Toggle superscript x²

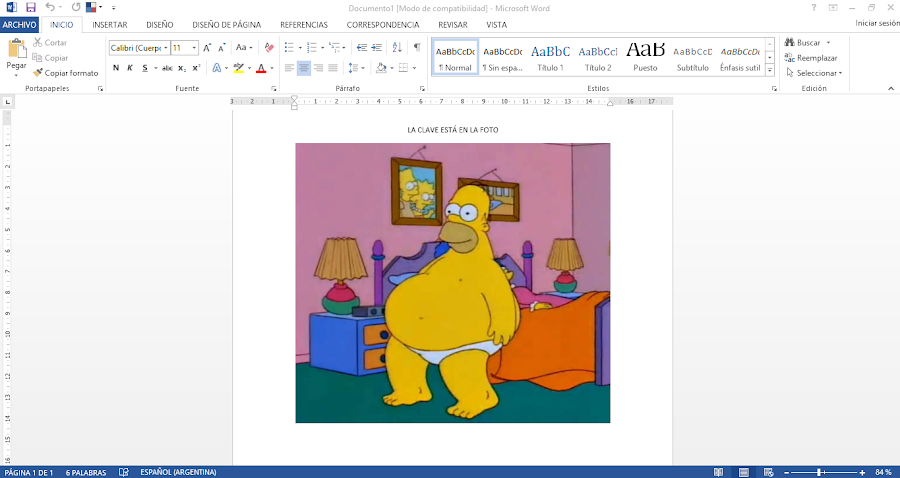(196, 68)
